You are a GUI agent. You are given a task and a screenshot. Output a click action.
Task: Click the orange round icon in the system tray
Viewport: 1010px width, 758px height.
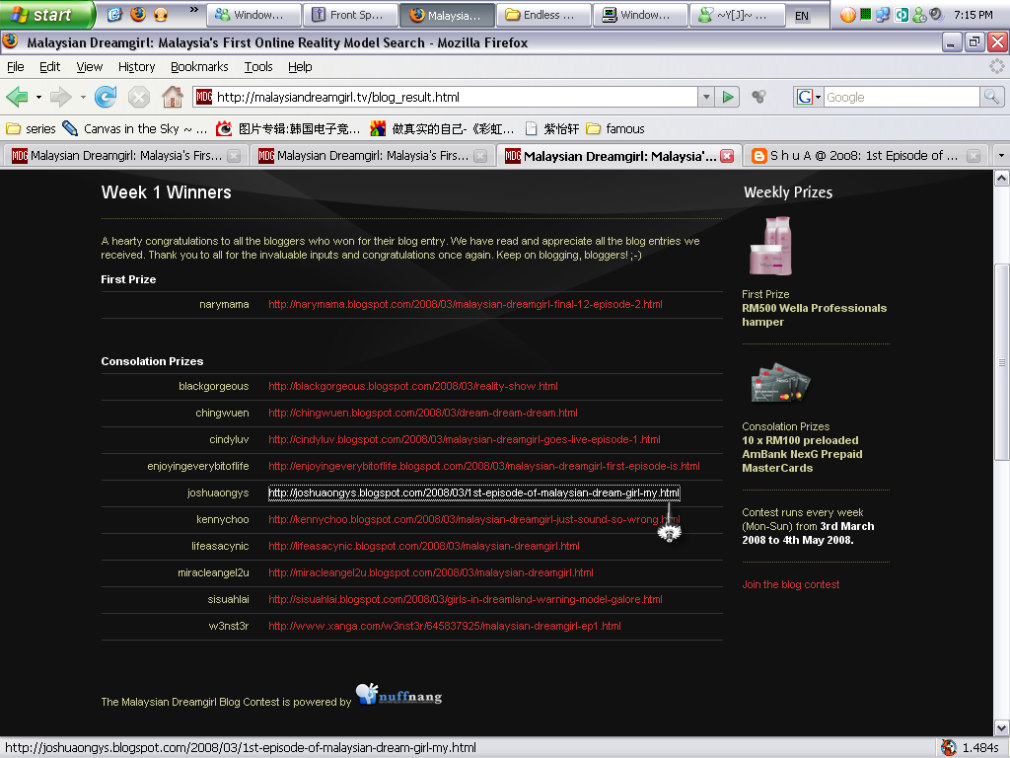coord(848,15)
